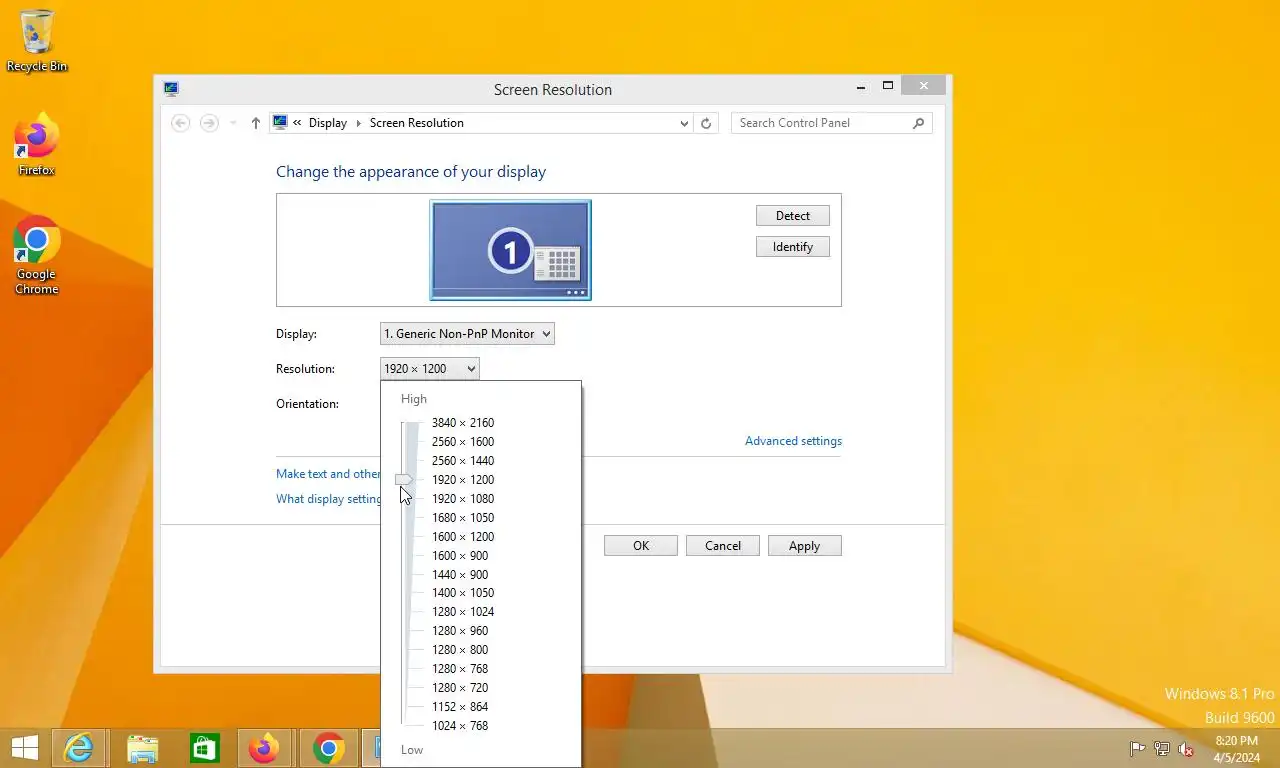Open Advanced settings link
1280x768 pixels.
[793, 441]
